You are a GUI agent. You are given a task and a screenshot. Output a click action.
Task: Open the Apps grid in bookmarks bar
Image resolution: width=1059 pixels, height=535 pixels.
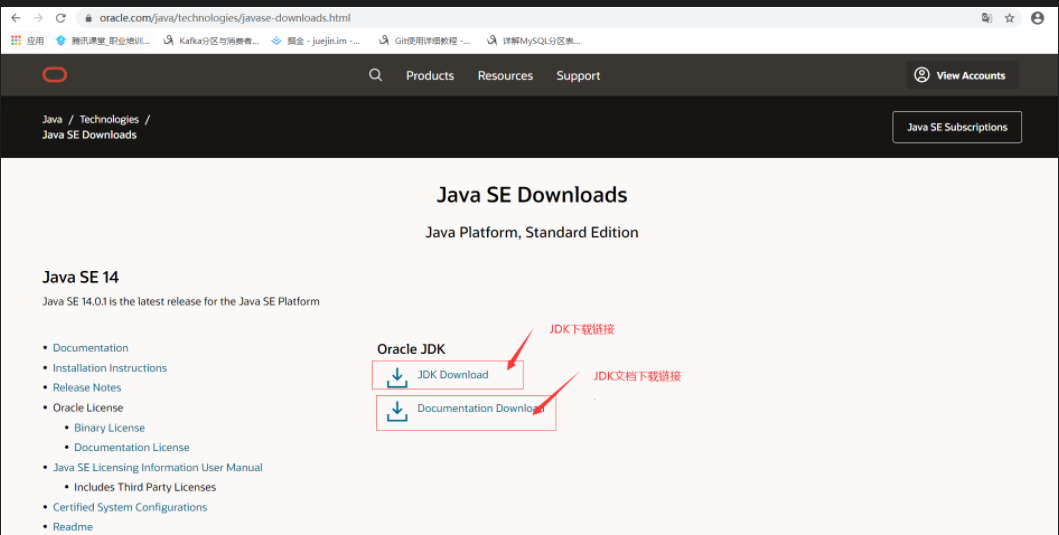coord(27,41)
